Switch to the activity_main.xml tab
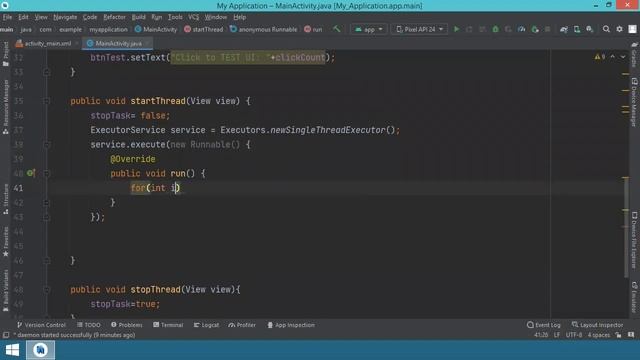The height and width of the screenshot is (360, 640). point(47,43)
